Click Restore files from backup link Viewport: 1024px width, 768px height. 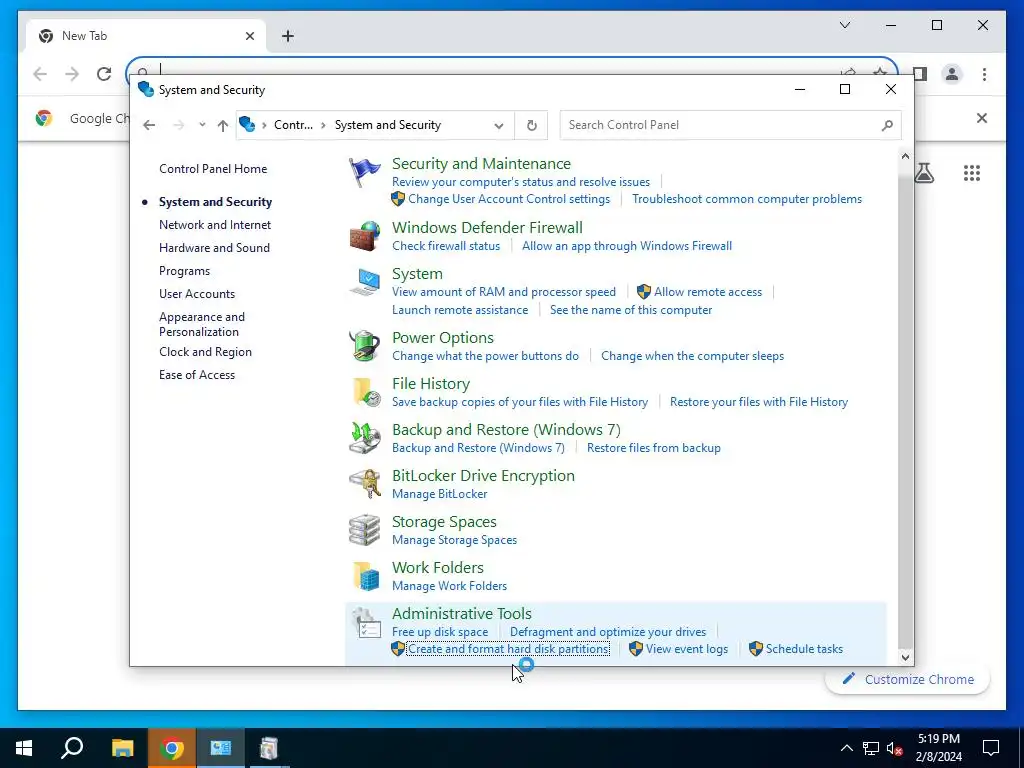tap(653, 448)
